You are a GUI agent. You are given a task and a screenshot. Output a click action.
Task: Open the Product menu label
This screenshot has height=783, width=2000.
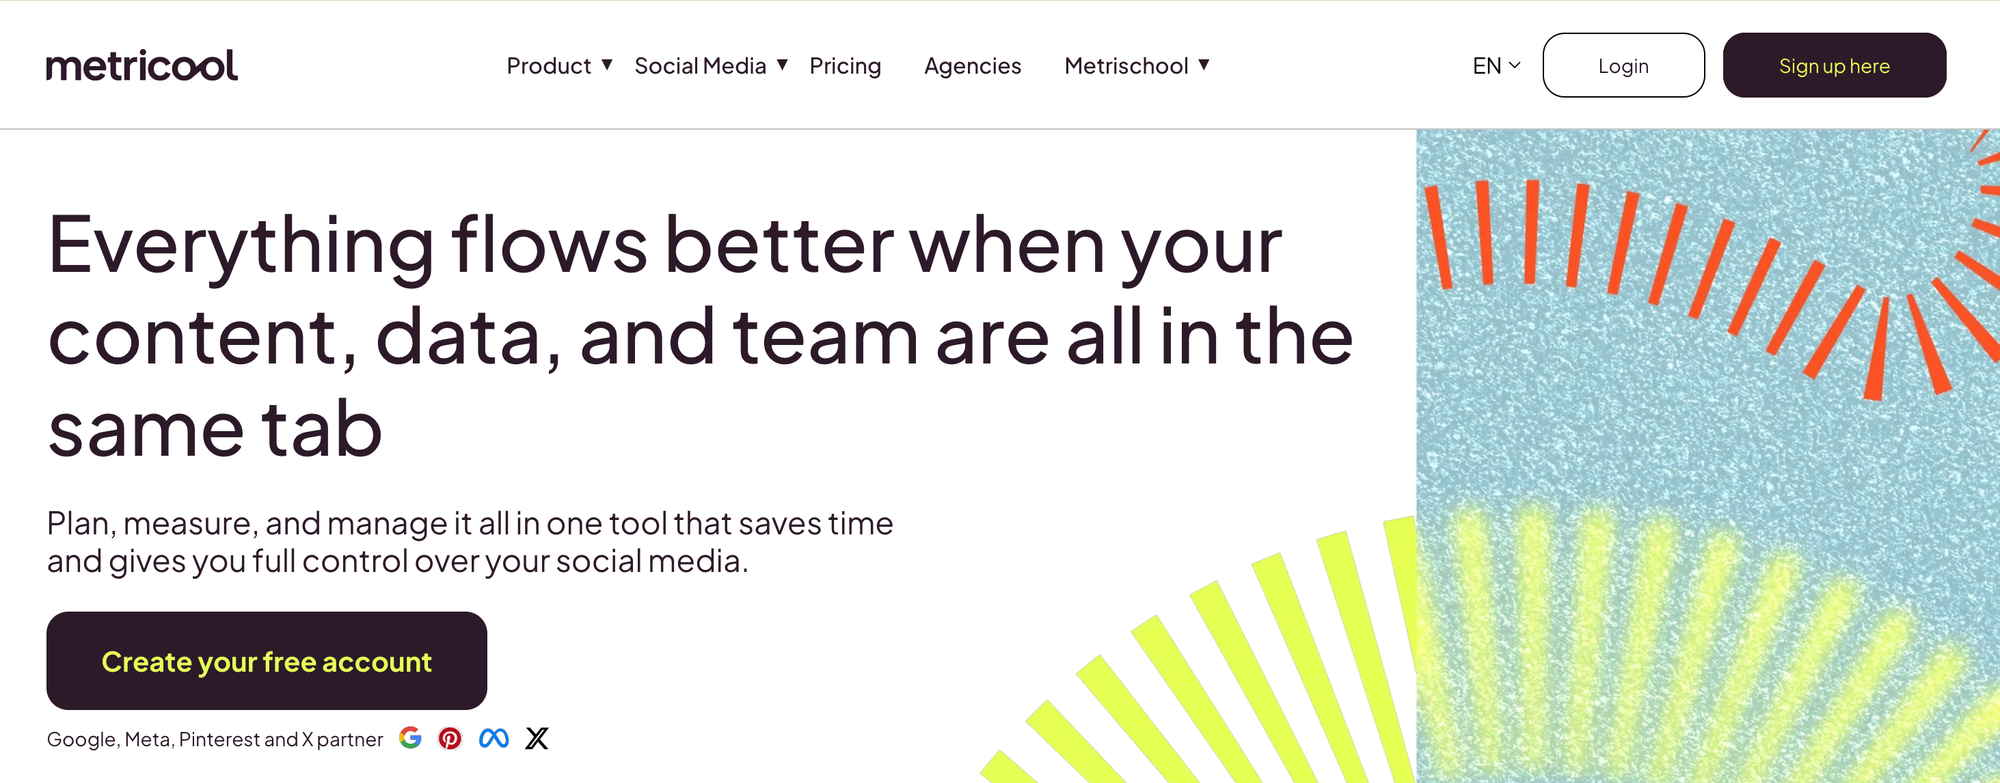click(x=549, y=66)
